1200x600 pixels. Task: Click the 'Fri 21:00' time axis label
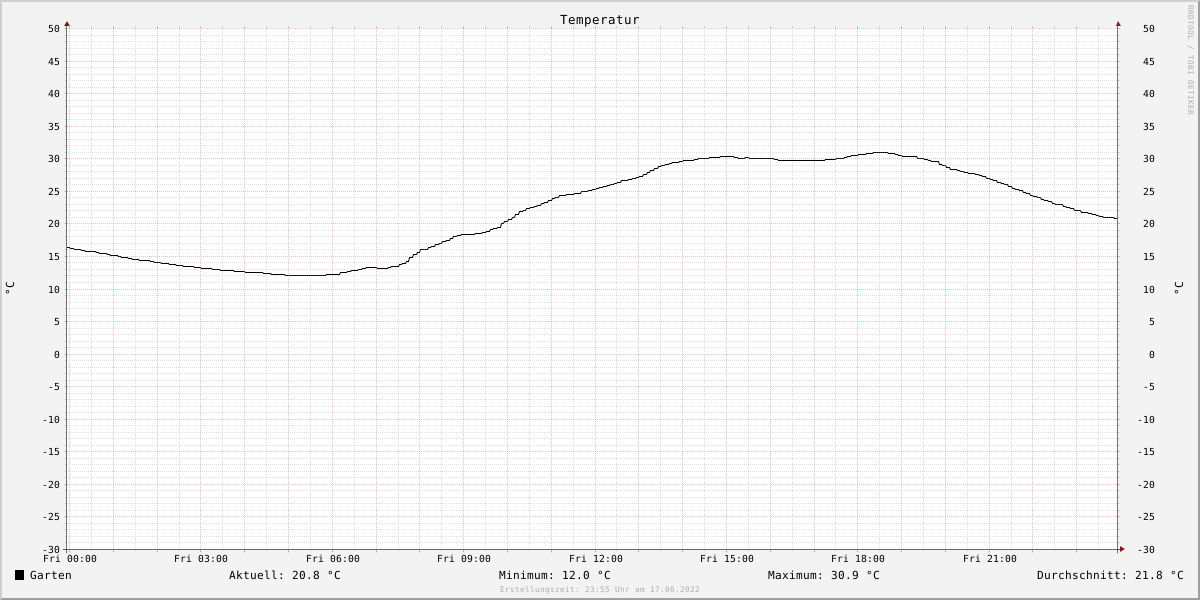tap(990, 559)
